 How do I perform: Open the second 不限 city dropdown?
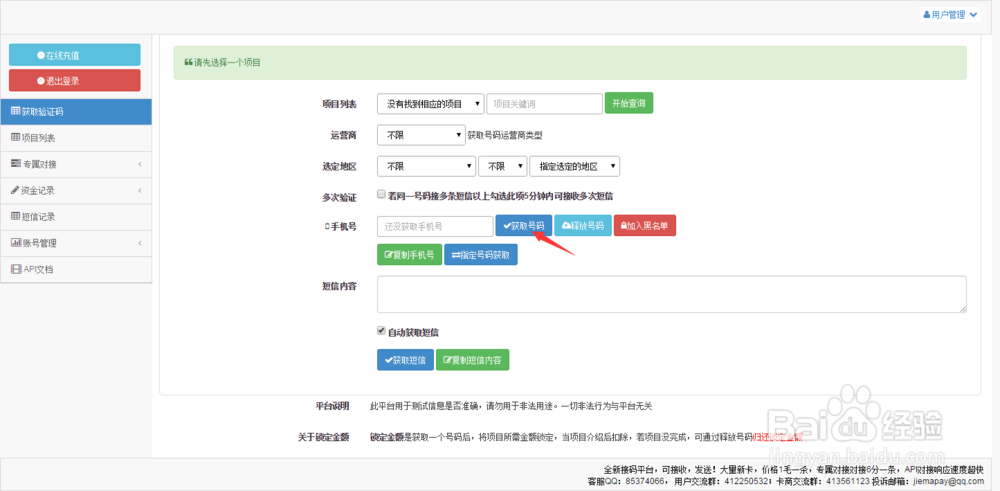503,166
